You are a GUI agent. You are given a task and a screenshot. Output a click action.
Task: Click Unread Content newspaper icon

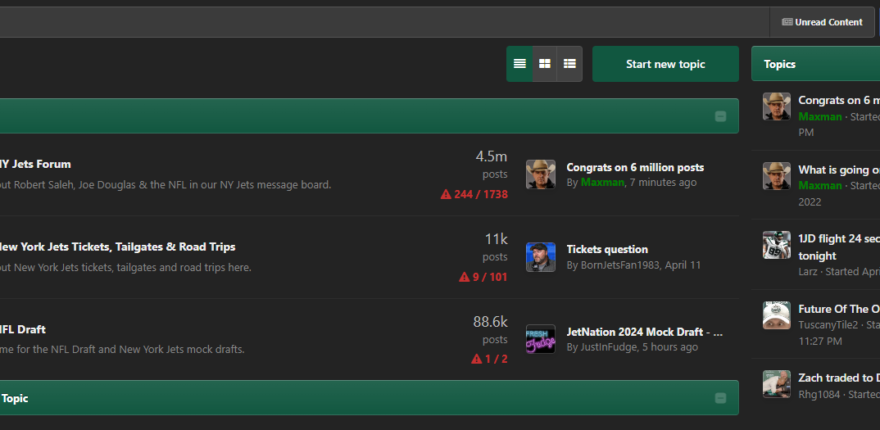[787, 22]
